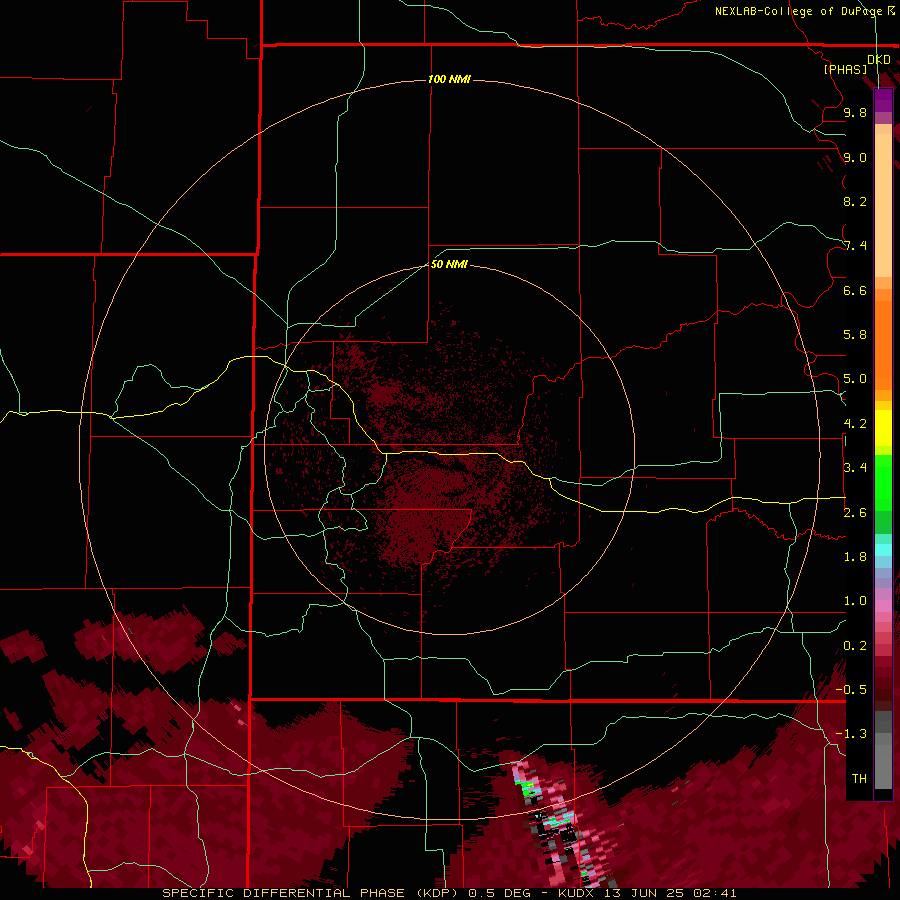Click the NEXLAB-College of DuPage label
This screenshot has width=900, height=900.
(x=805, y=11)
